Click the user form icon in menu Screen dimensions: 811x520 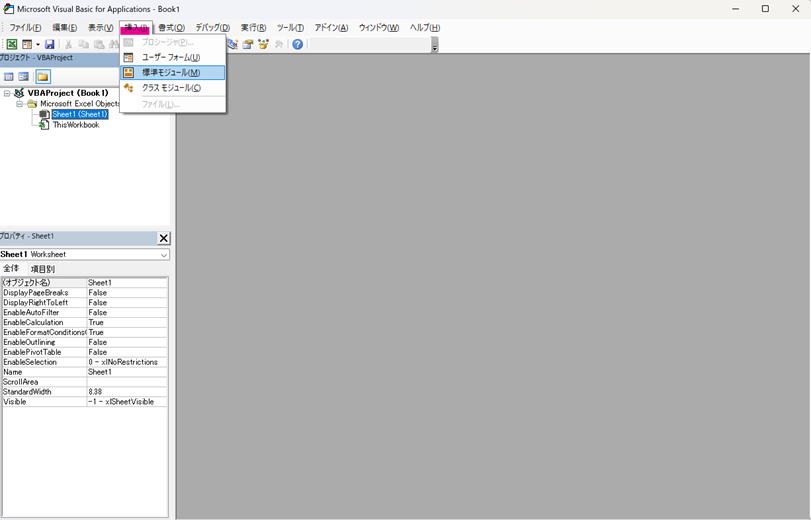click(x=129, y=57)
